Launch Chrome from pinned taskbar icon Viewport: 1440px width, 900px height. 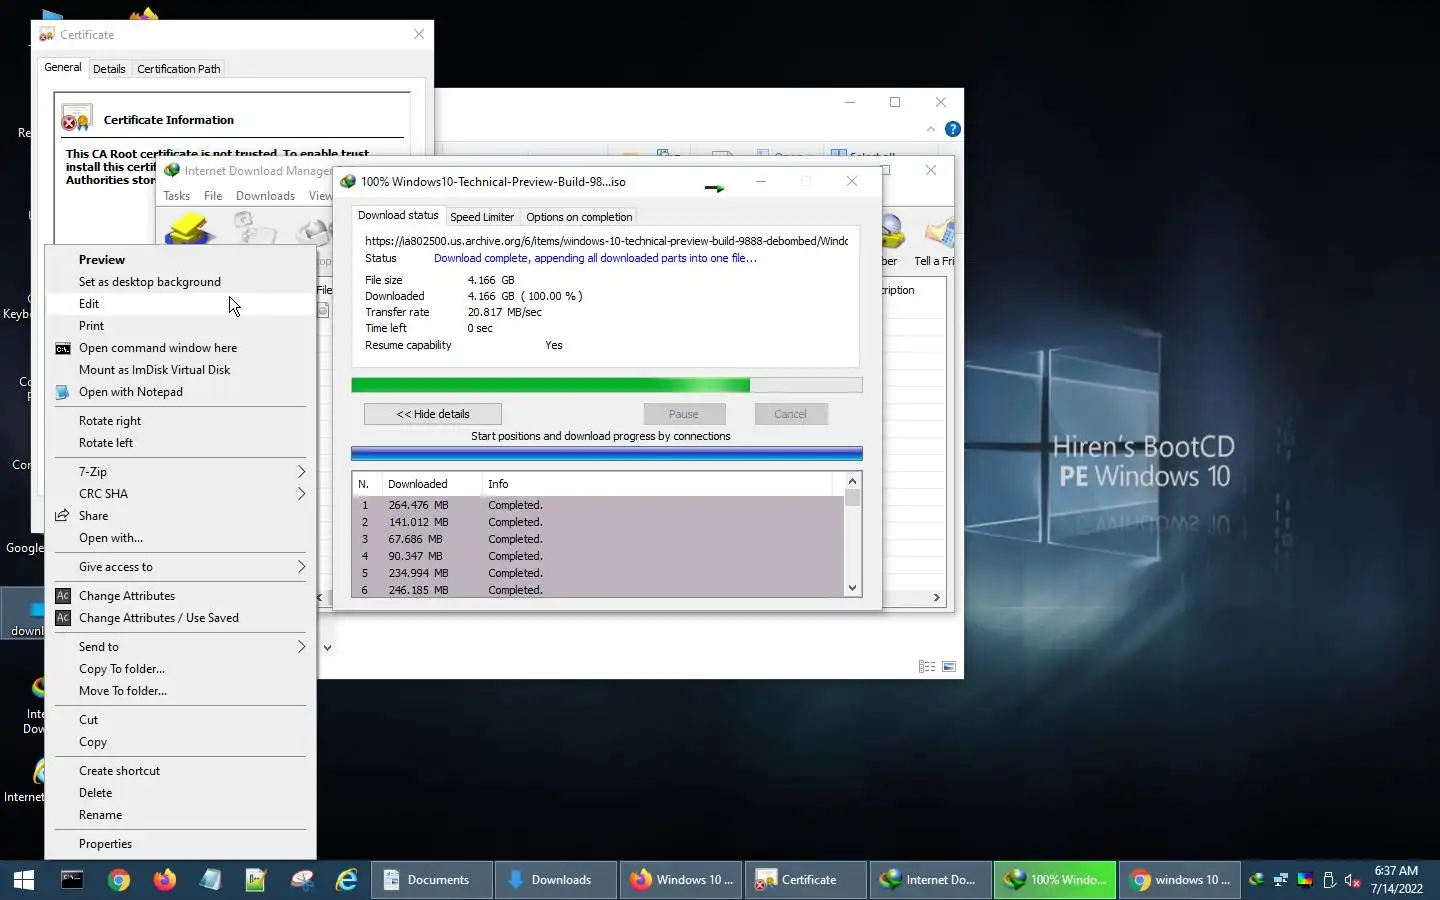tap(119, 880)
